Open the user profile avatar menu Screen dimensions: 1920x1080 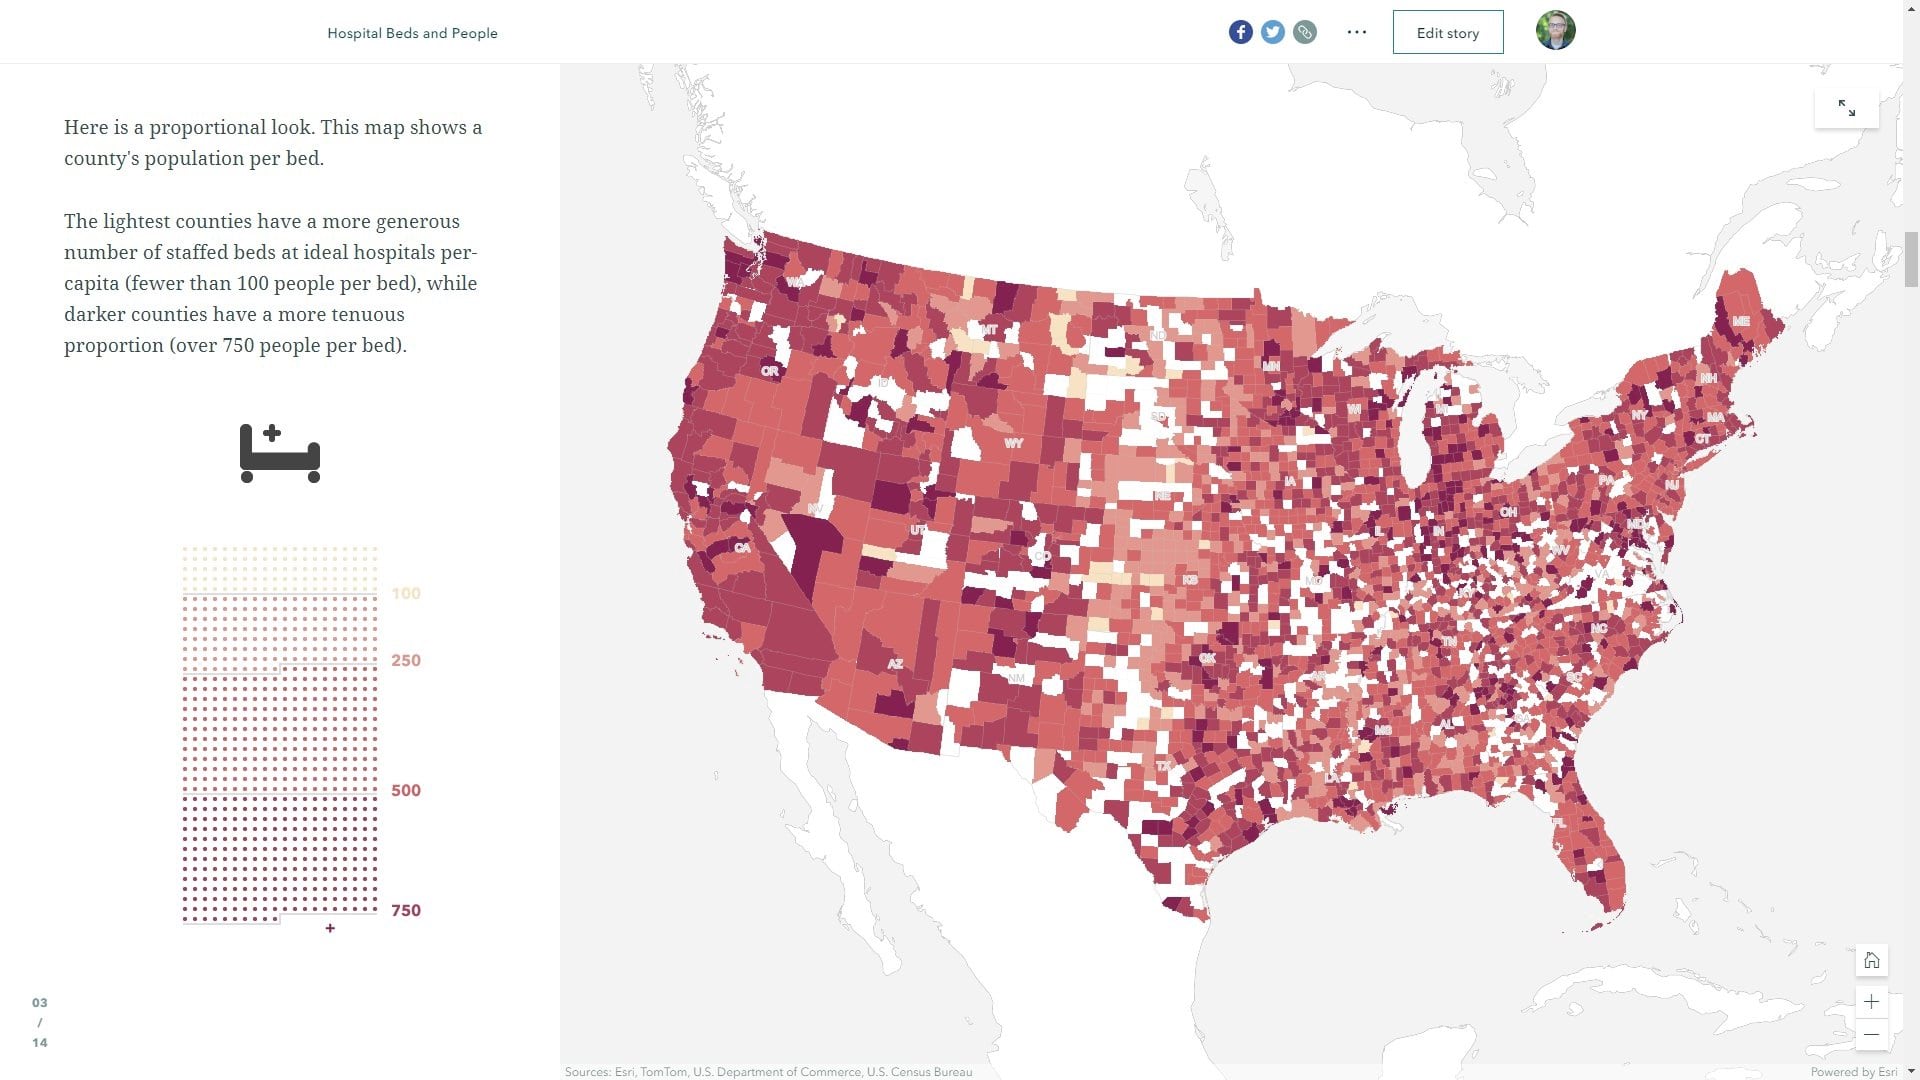pos(1555,31)
